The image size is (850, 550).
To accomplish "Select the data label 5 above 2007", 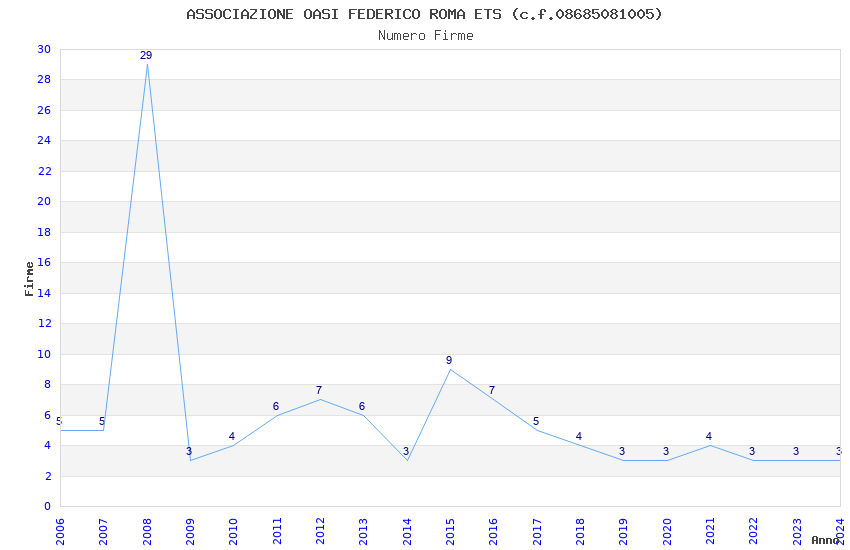I will point(102,422).
